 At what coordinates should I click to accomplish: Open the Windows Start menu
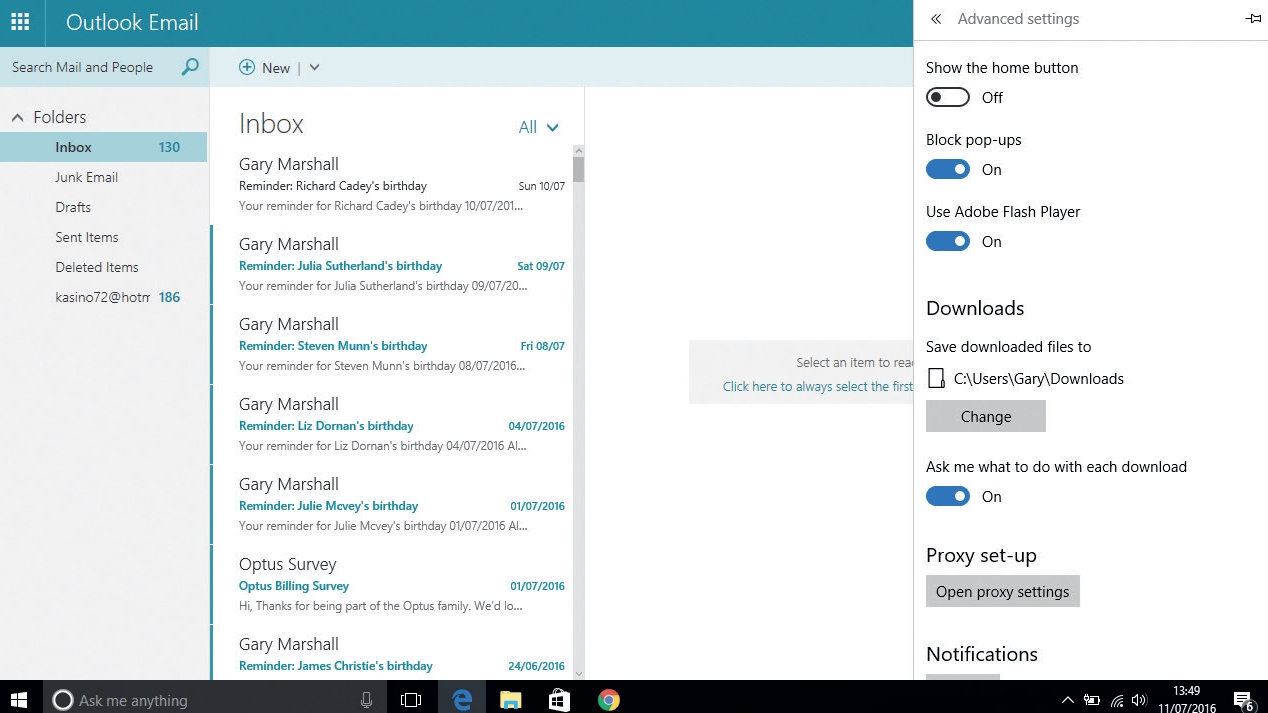tap(19, 700)
